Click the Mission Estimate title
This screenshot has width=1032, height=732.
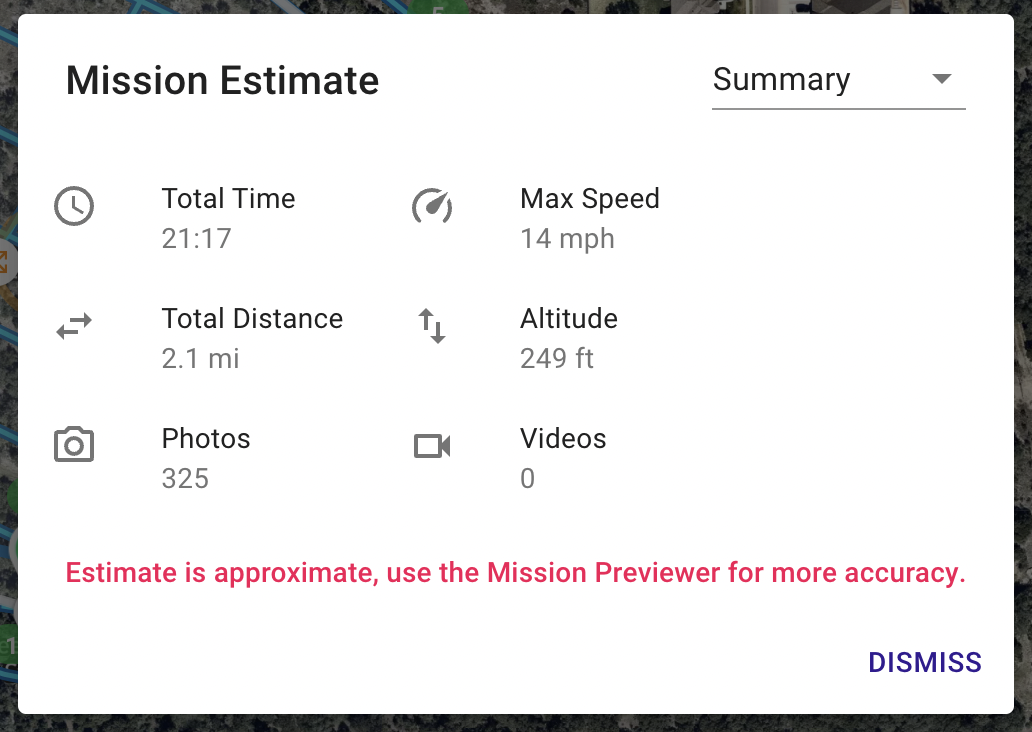tap(222, 80)
